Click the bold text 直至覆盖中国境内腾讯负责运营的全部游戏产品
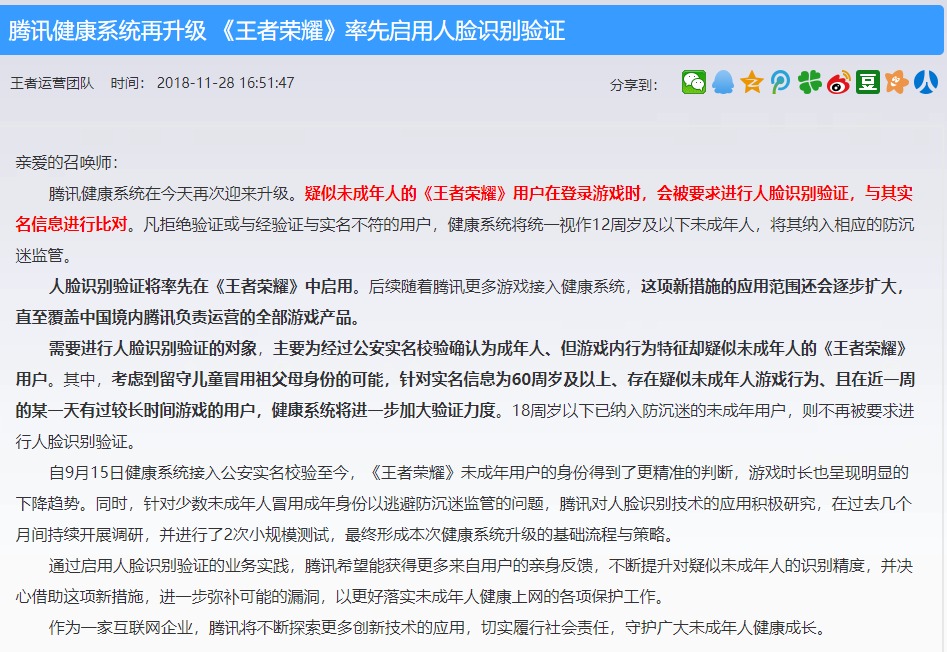The width and height of the screenshot is (947, 652). pyautogui.click(x=188, y=318)
